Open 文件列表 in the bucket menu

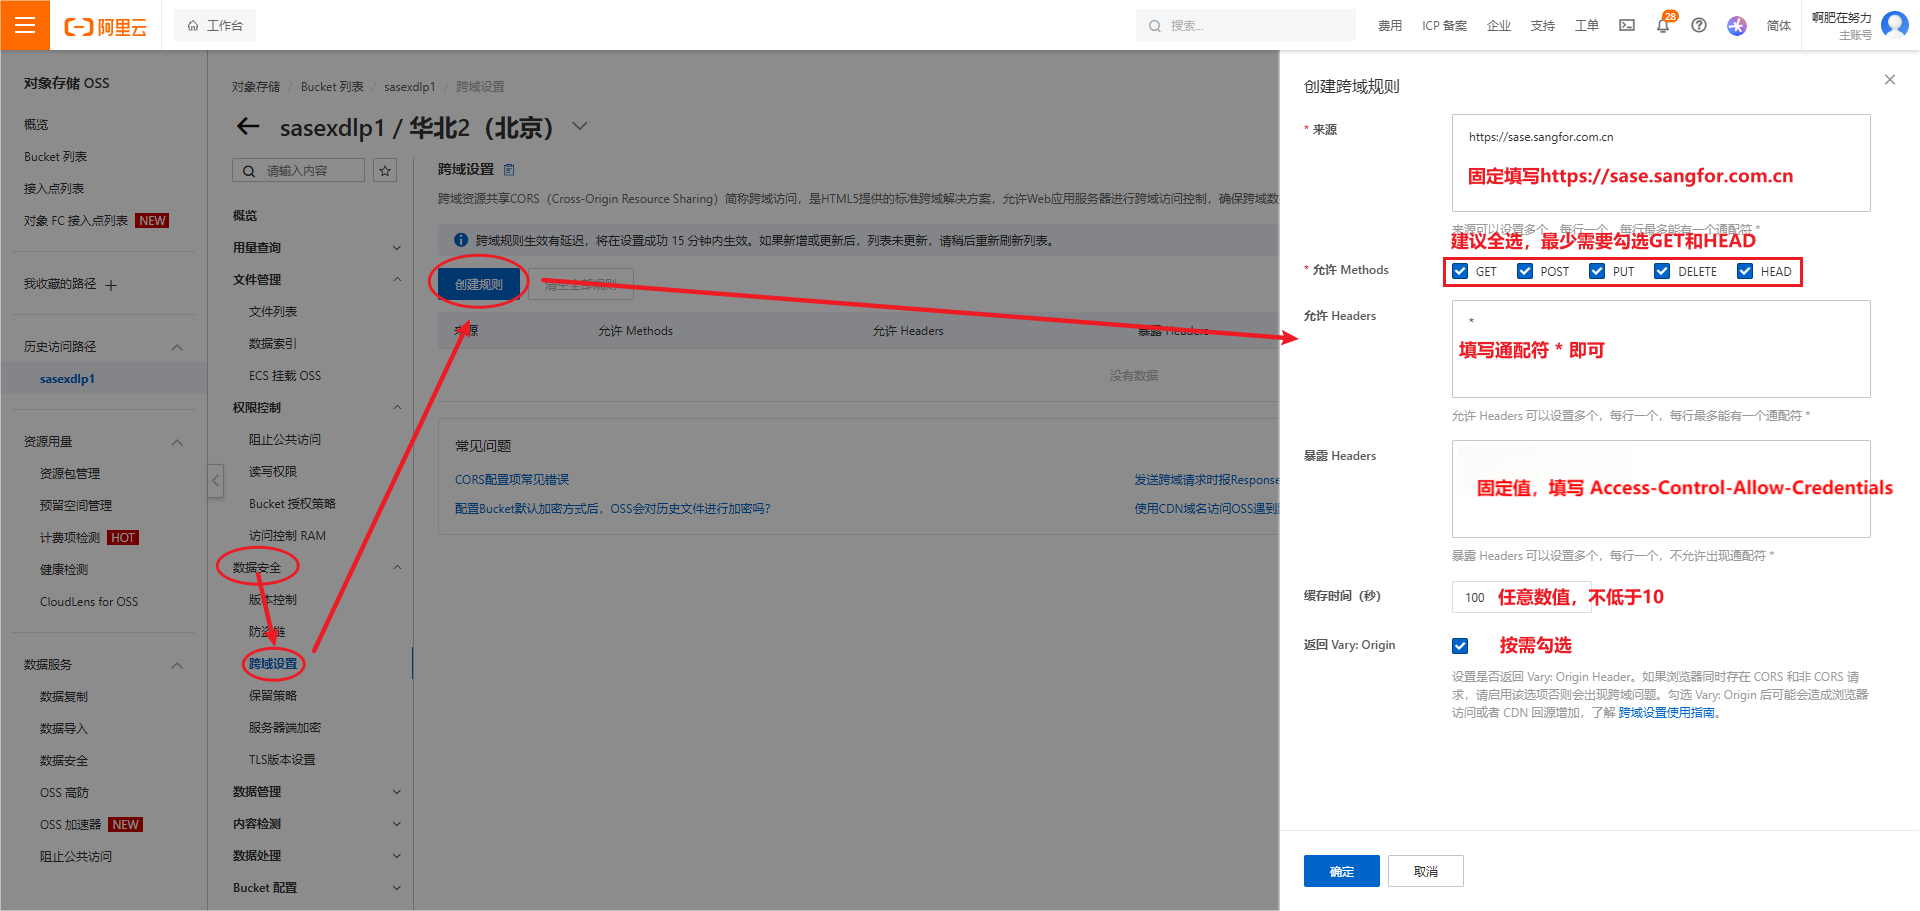[x=273, y=312]
